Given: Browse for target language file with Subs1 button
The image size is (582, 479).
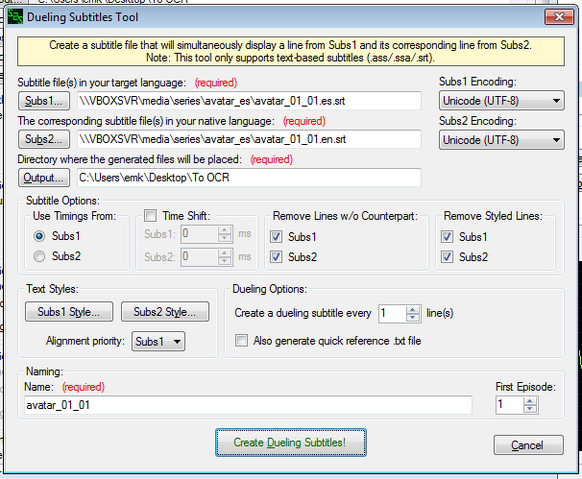Looking at the screenshot, I should [x=44, y=101].
